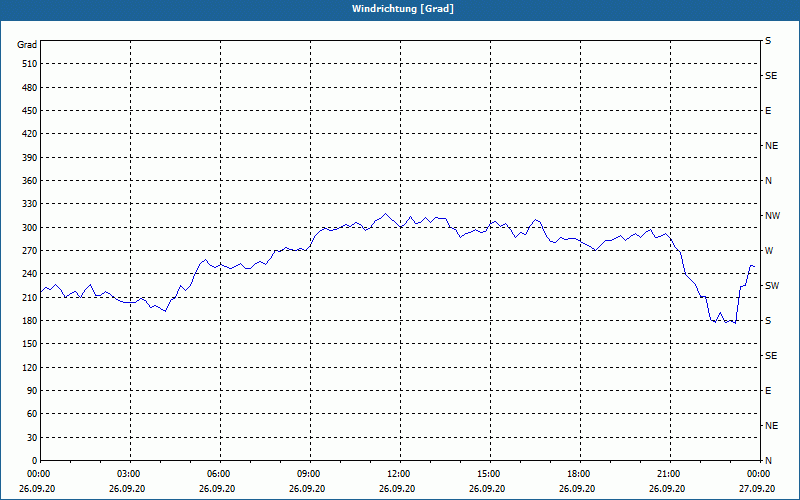The height and width of the screenshot is (500, 800).
Task: Click the W compass label
Action: (769, 251)
